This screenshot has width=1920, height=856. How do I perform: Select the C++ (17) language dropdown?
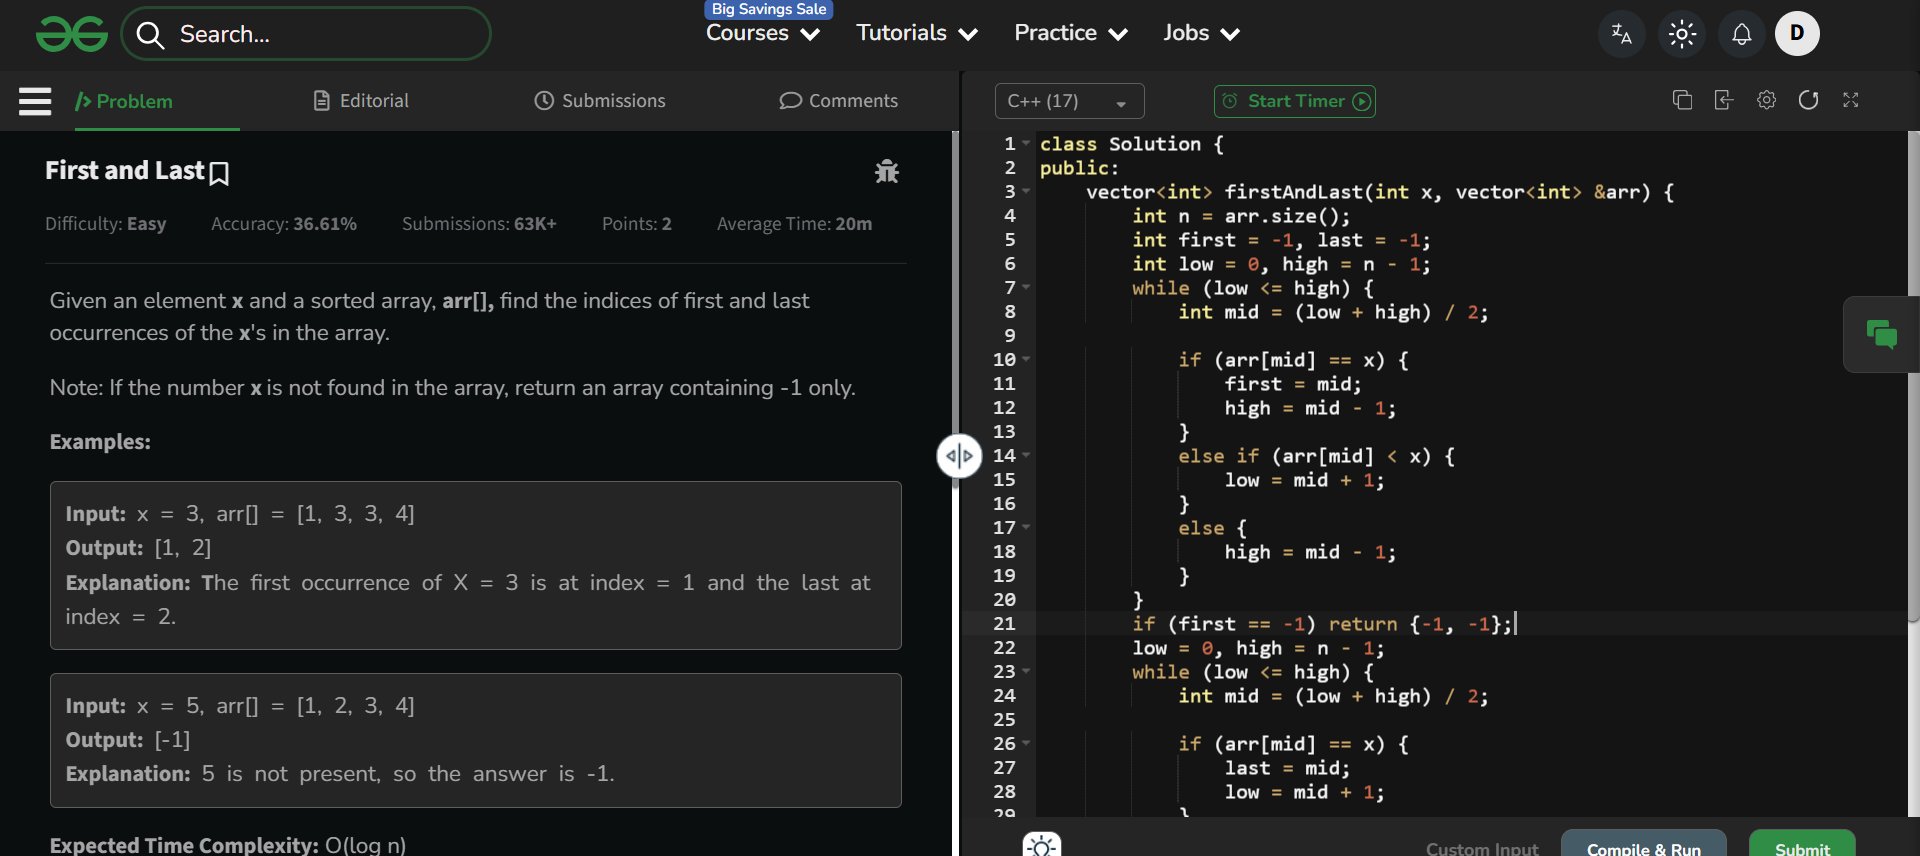click(x=1068, y=101)
